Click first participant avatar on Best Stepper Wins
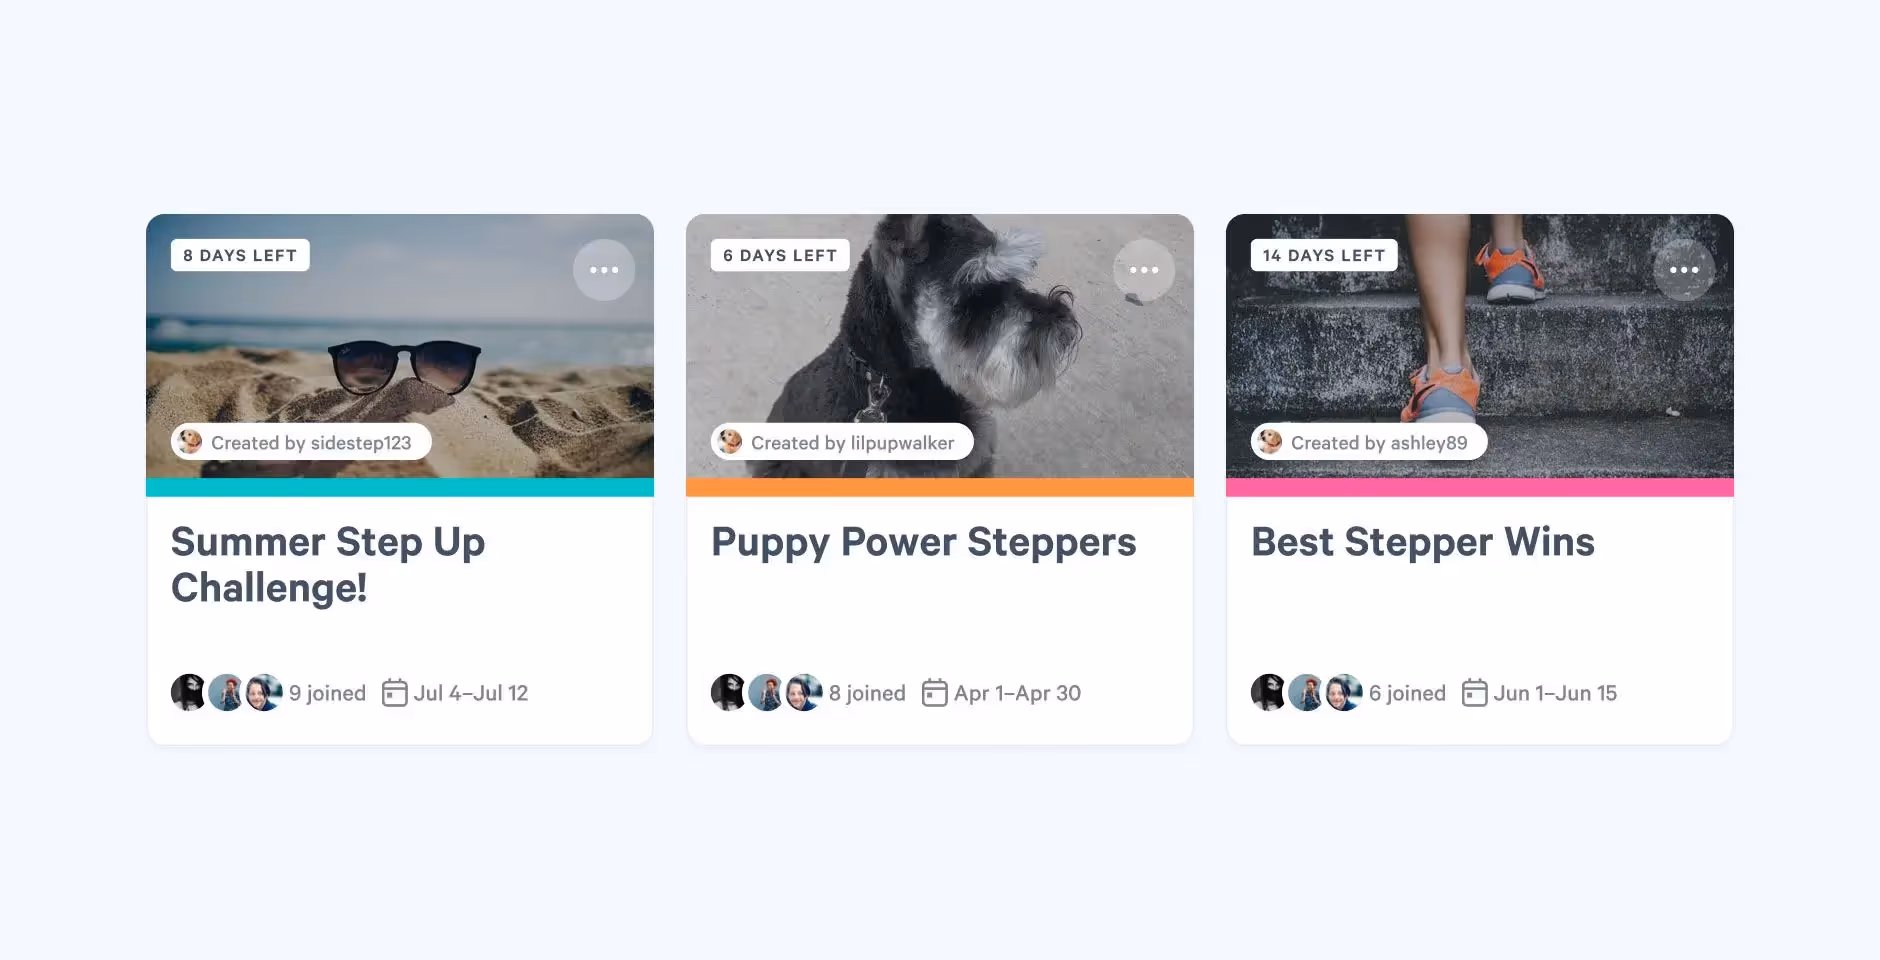The height and width of the screenshot is (960, 1880). (1270, 692)
